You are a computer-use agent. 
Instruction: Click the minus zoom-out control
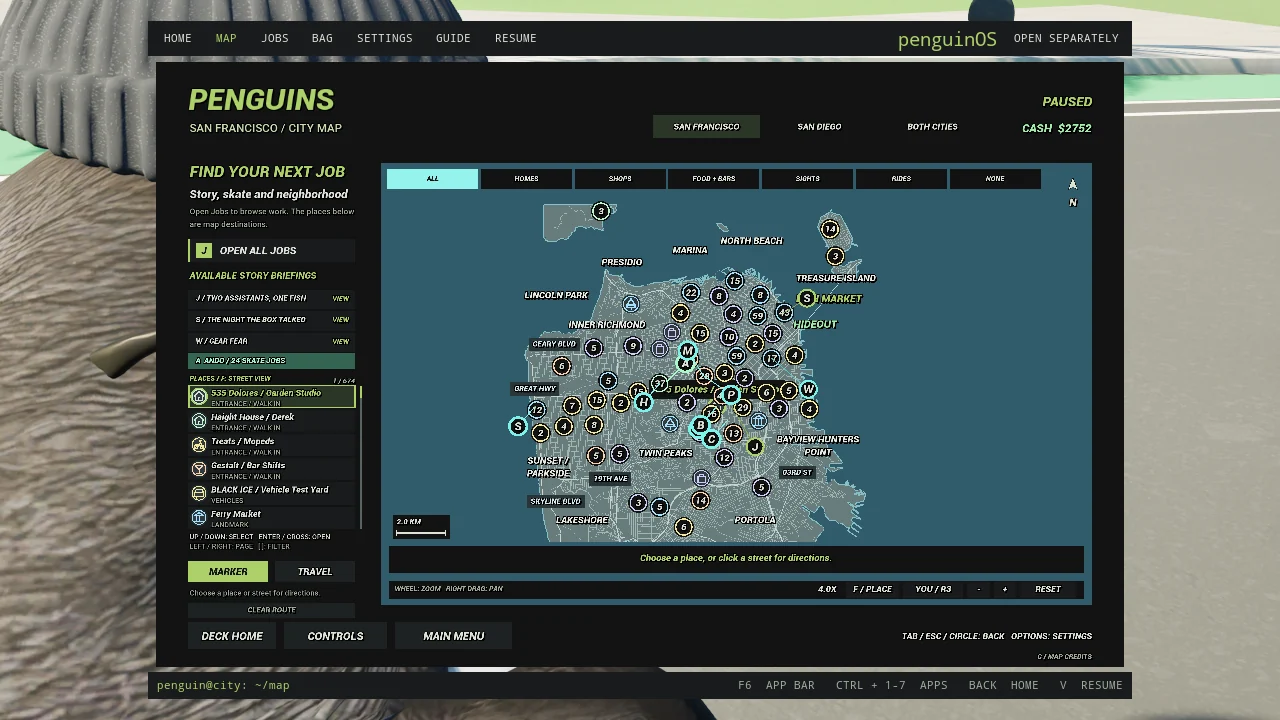[x=979, y=589]
